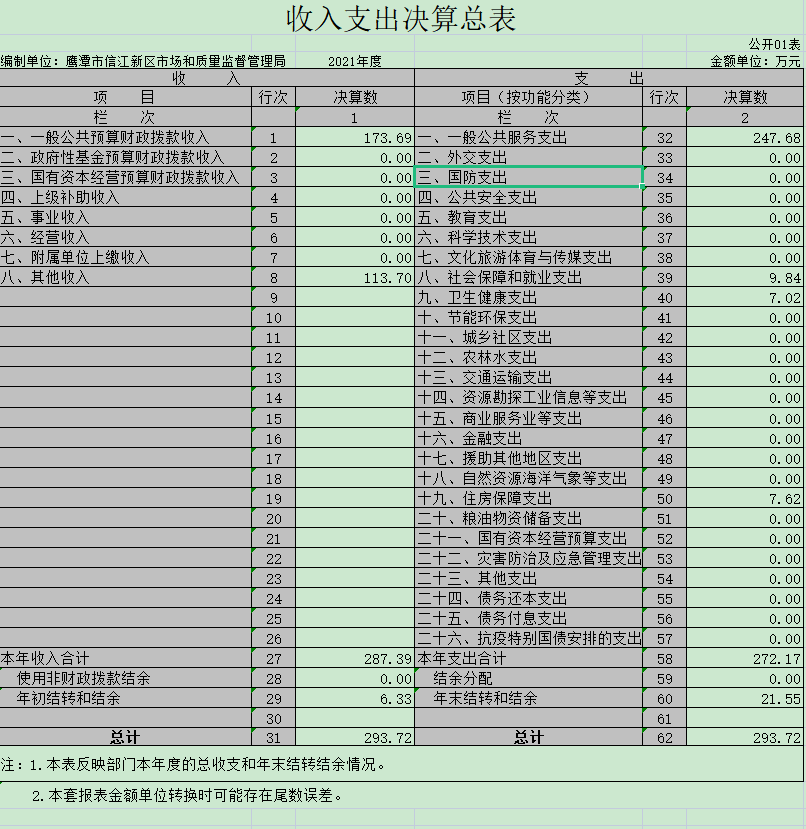Select cell 九、卫生健康支出
806x829 pixels.
(x=528, y=298)
